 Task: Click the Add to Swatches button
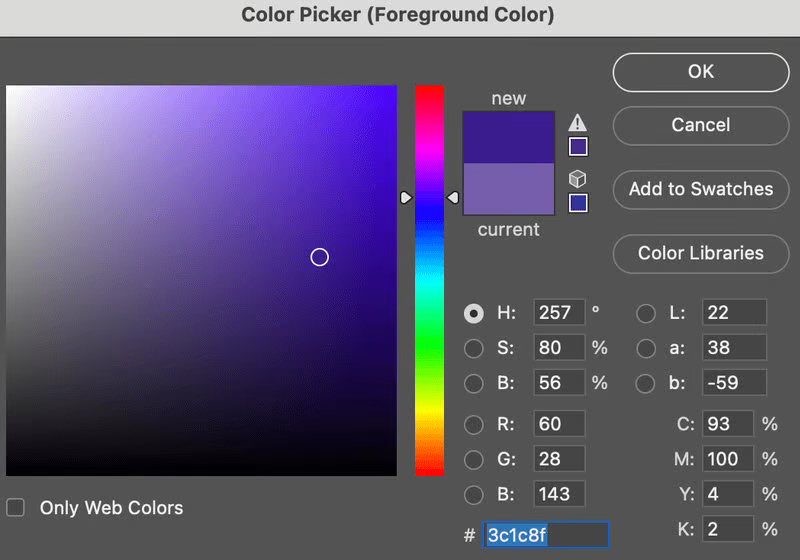pyautogui.click(x=701, y=189)
